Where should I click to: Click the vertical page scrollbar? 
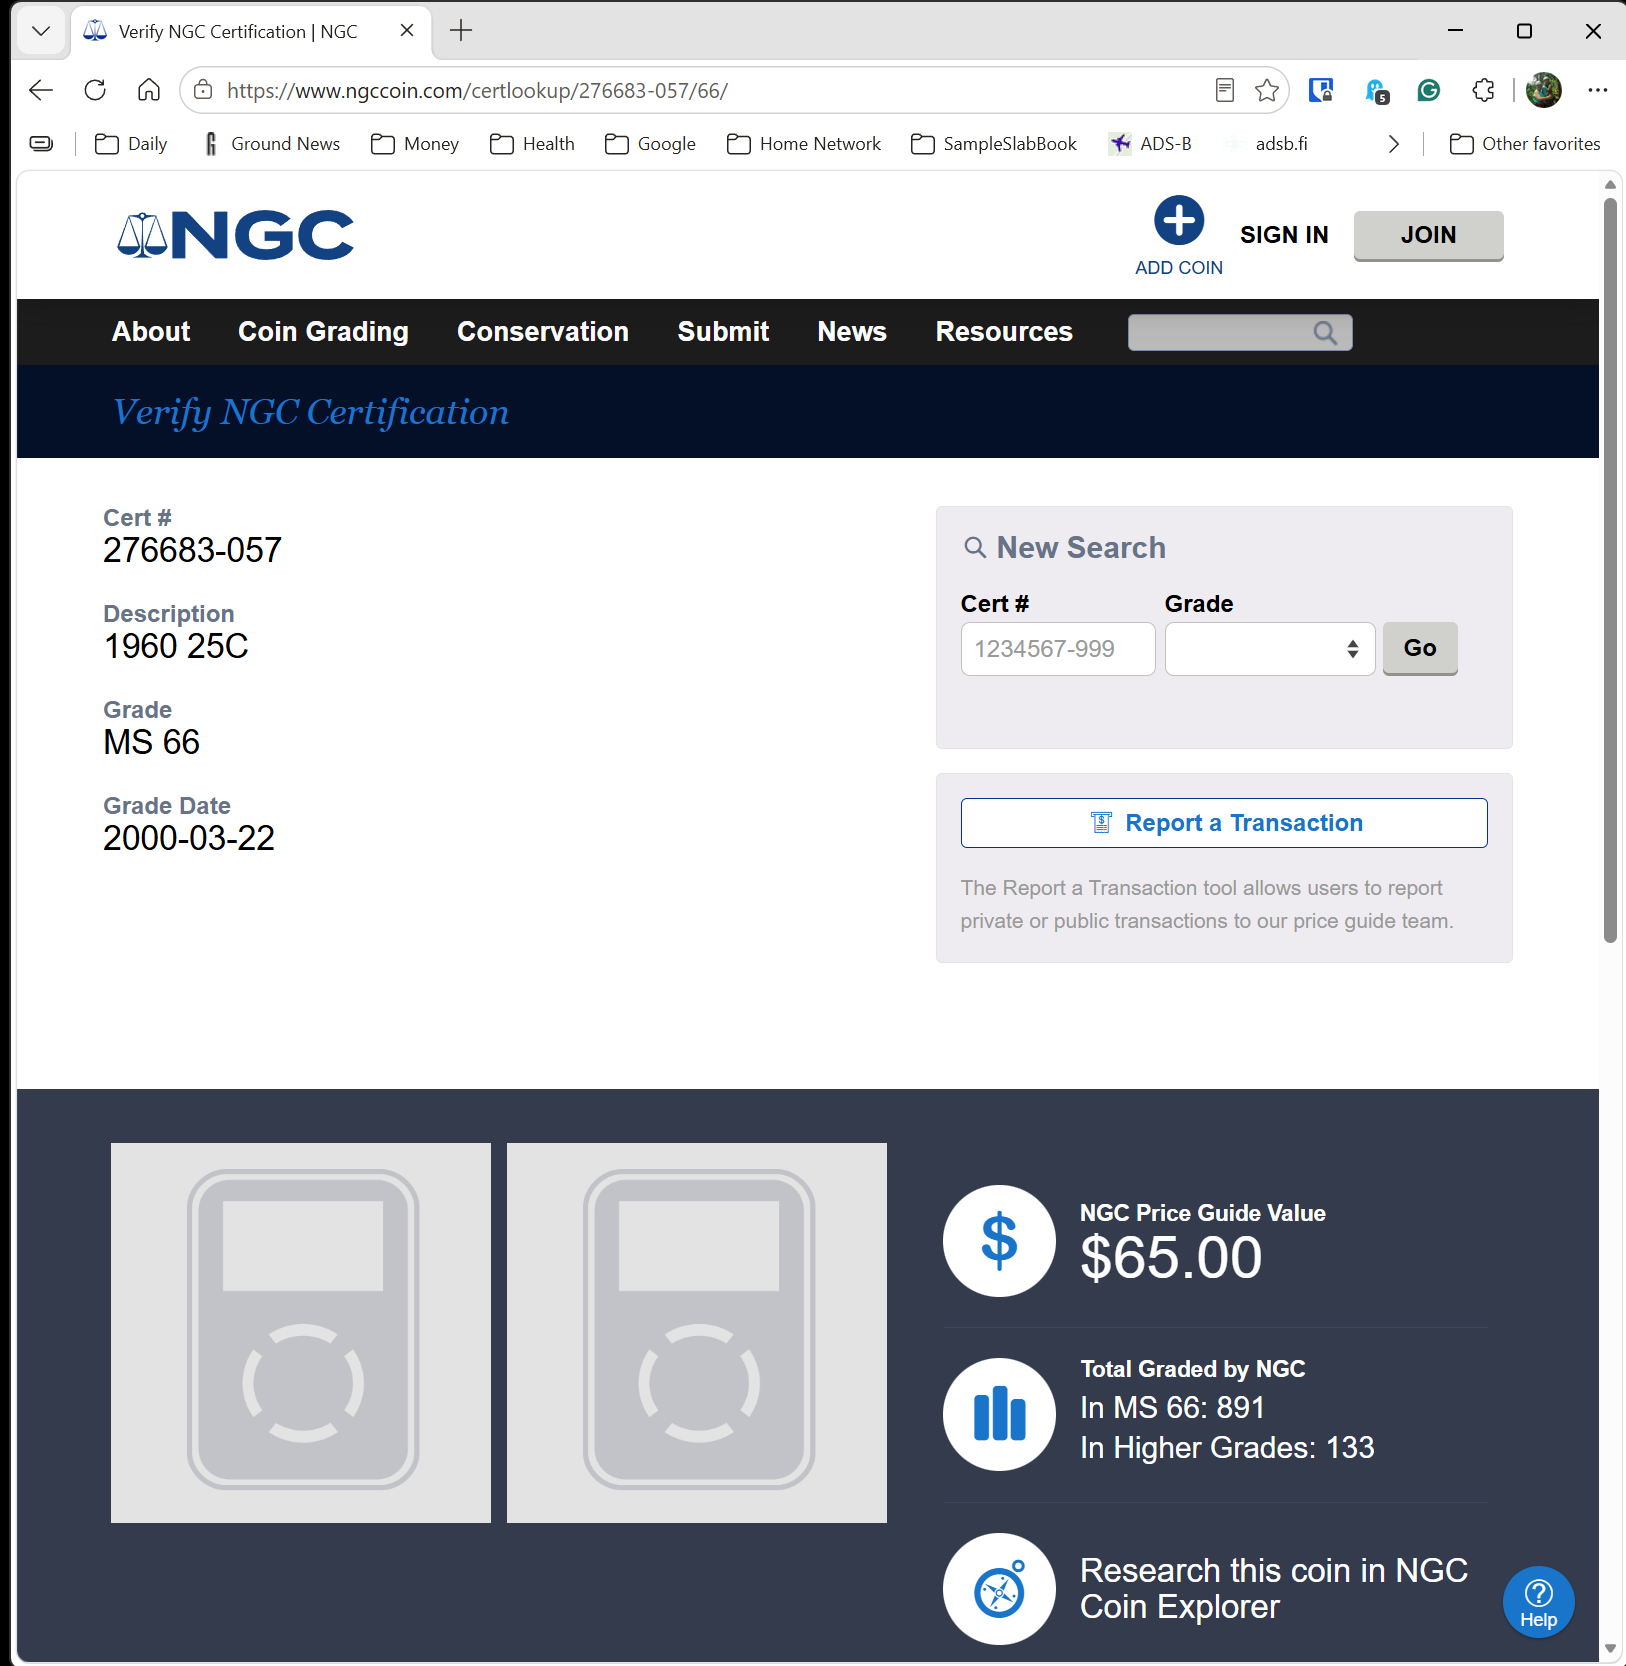tap(1610, 570)
